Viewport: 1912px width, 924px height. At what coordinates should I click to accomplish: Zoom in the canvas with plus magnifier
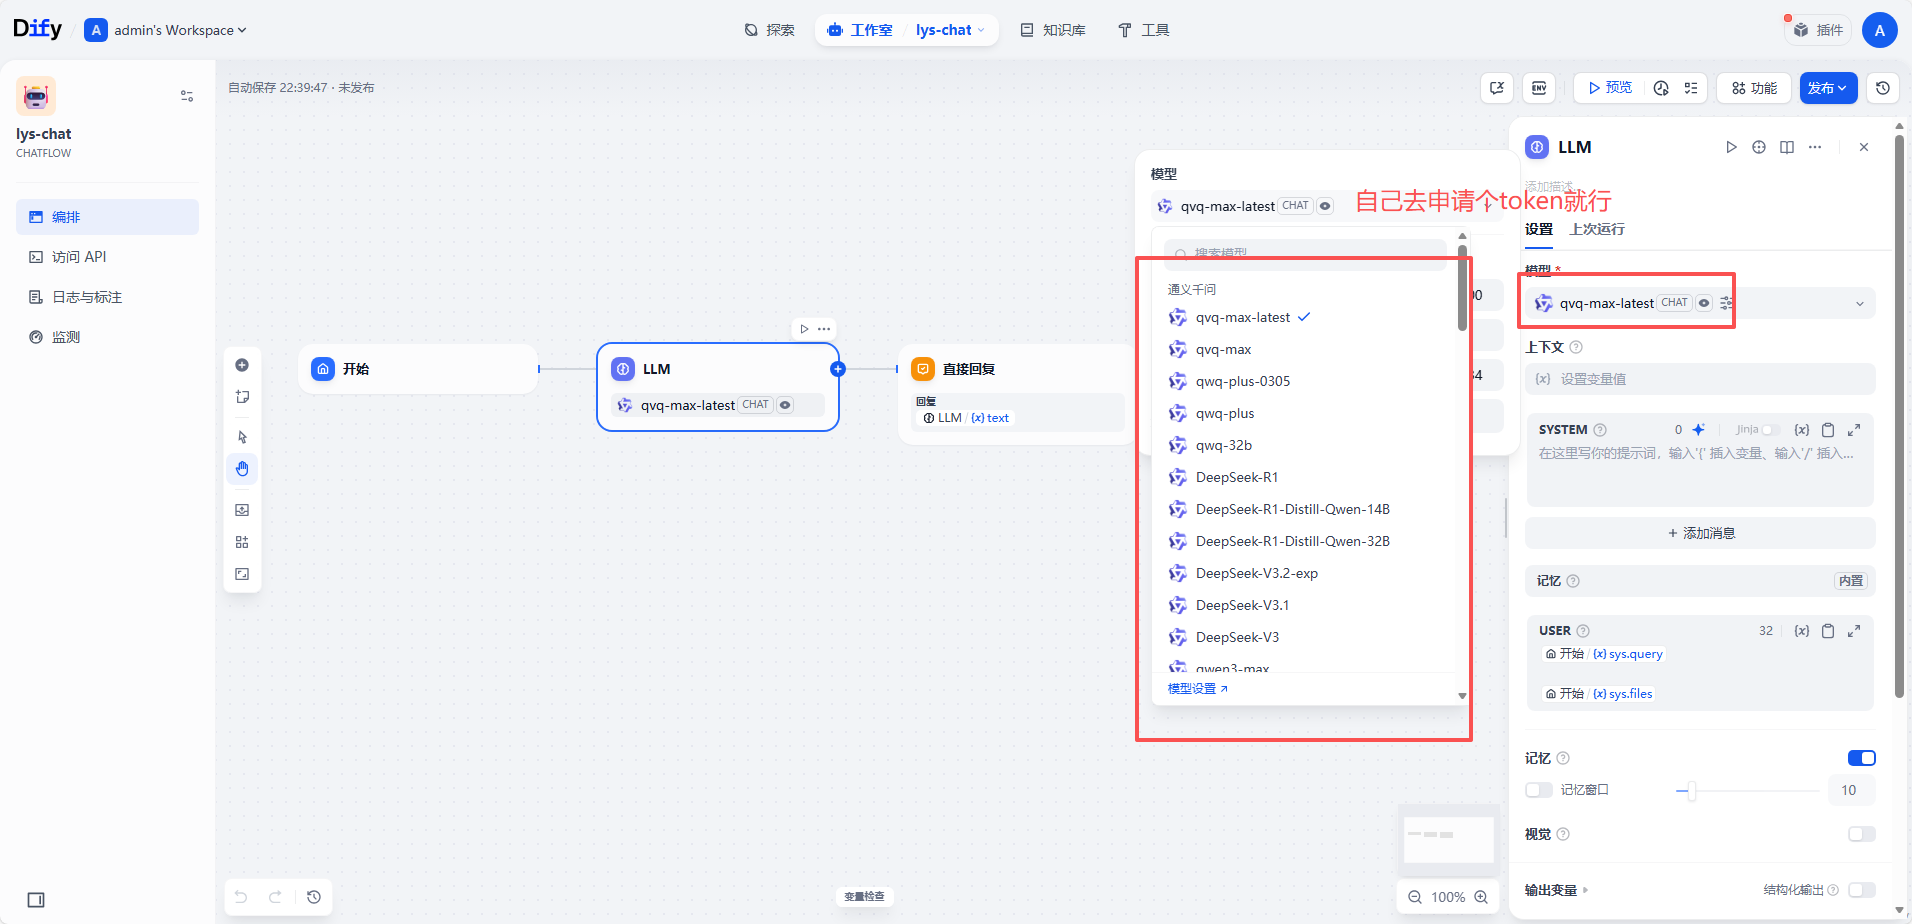click(x=1481, y=897)
